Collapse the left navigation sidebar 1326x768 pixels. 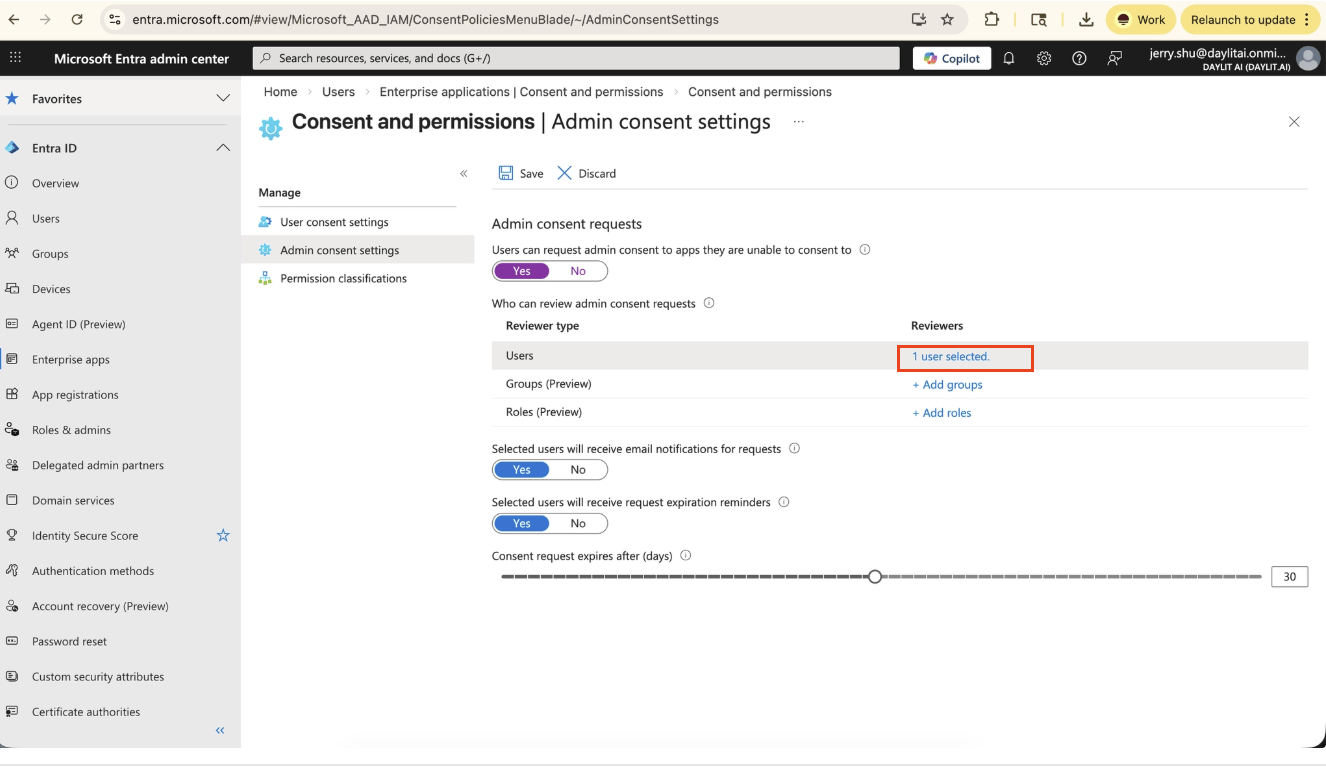coord(220,731)
